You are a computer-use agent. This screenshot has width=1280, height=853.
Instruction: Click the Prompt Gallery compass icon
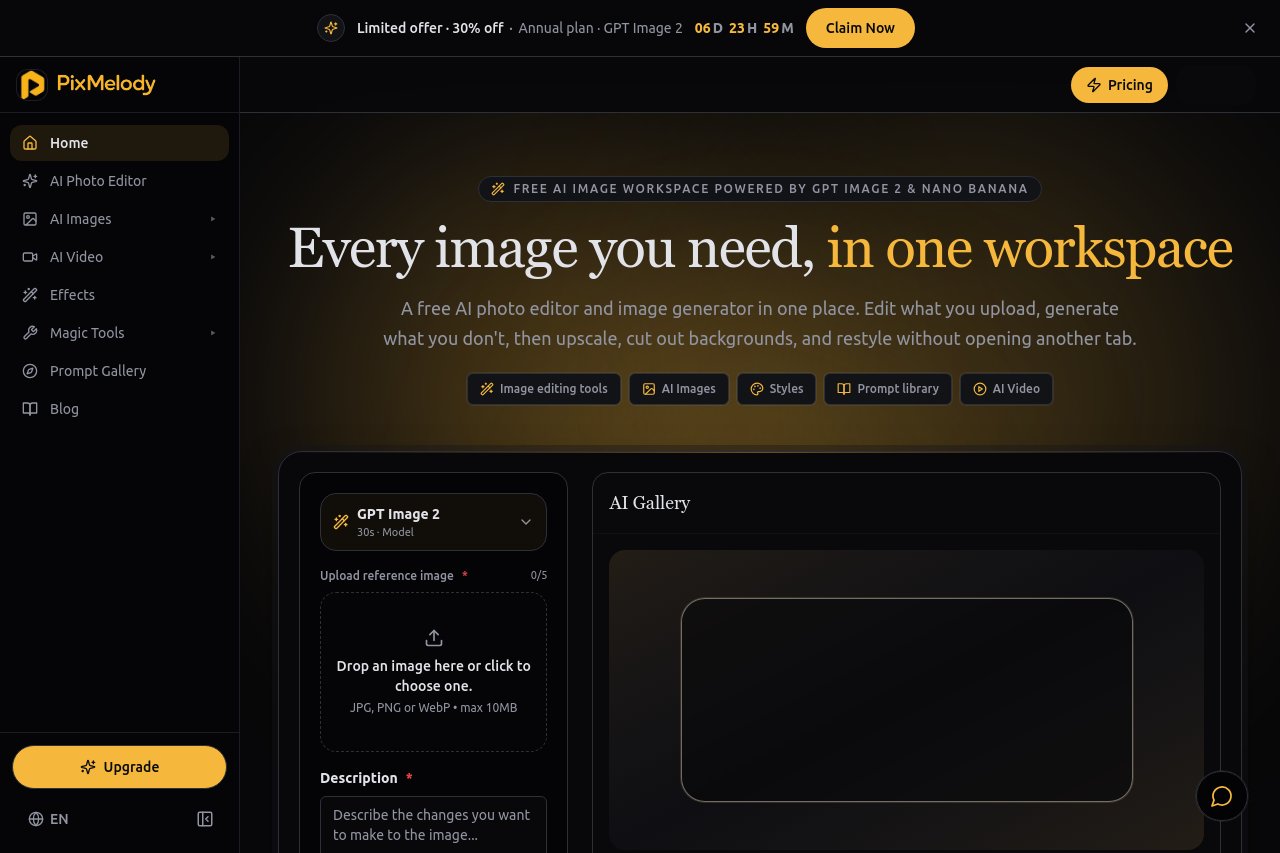[30, 371]
